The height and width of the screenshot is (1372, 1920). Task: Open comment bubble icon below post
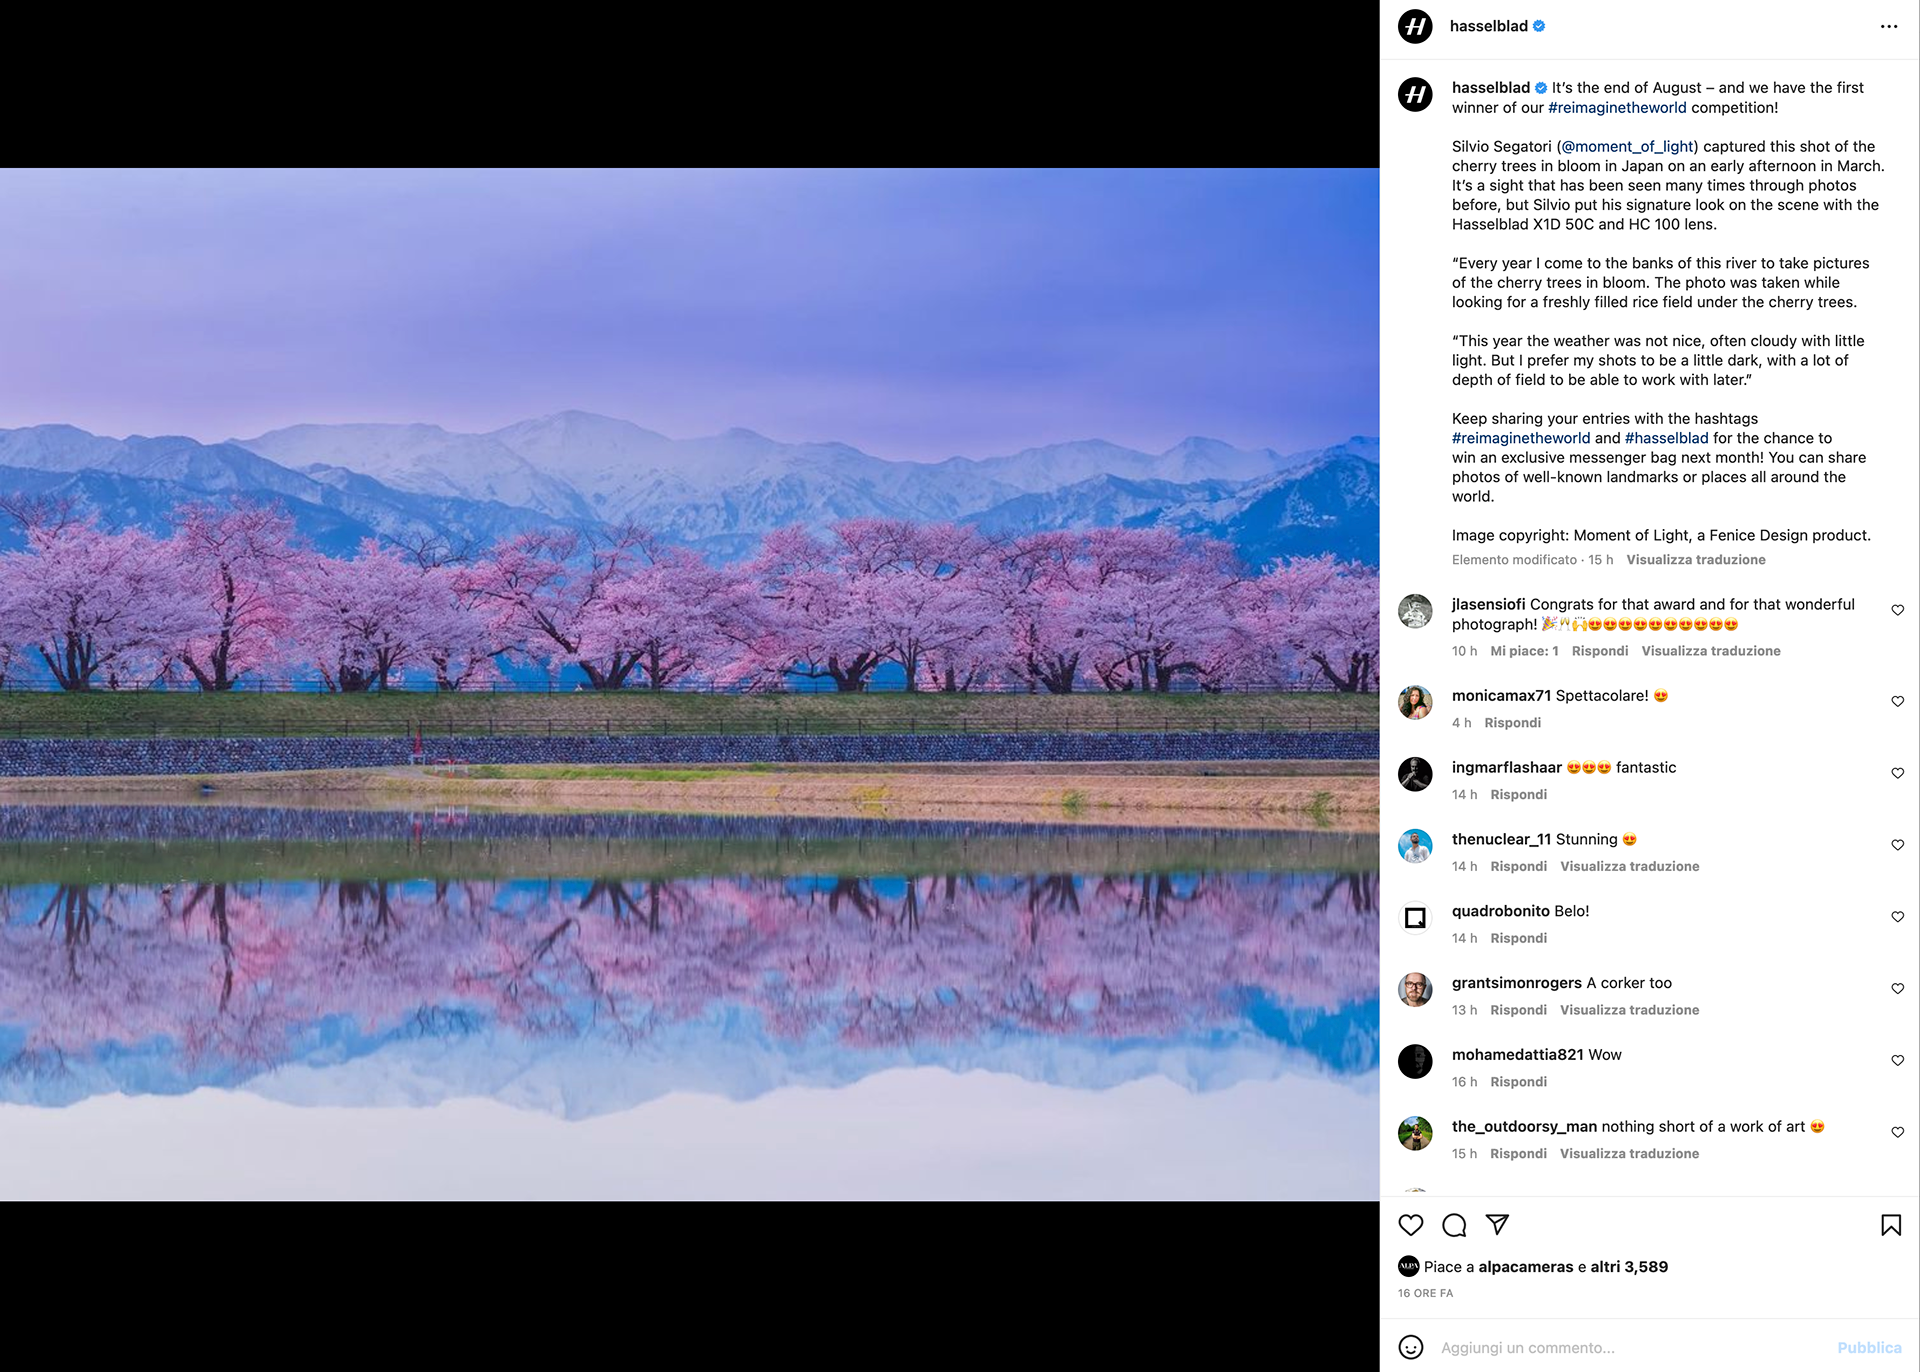coord(1454,1225)
